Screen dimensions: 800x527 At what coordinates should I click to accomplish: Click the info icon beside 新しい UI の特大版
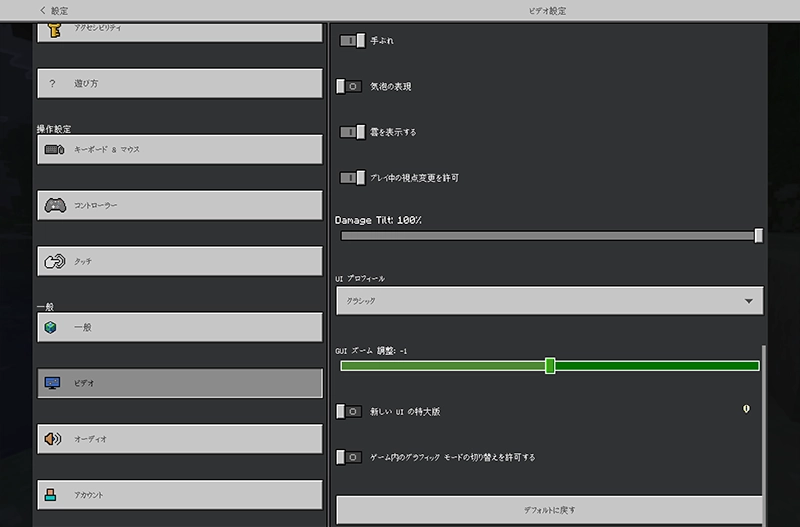tap(746, 409)
